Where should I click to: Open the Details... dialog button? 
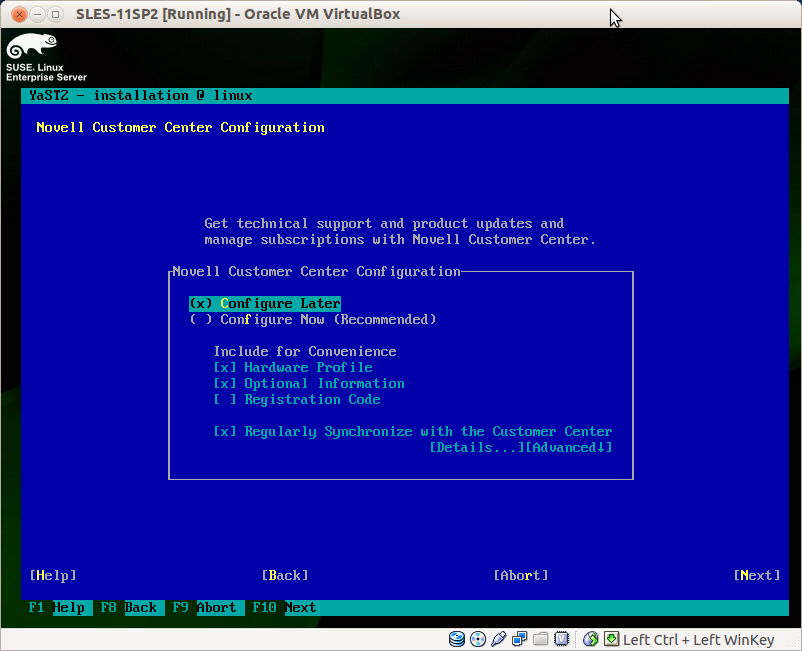pyautogui.click(x=477, y=447)
